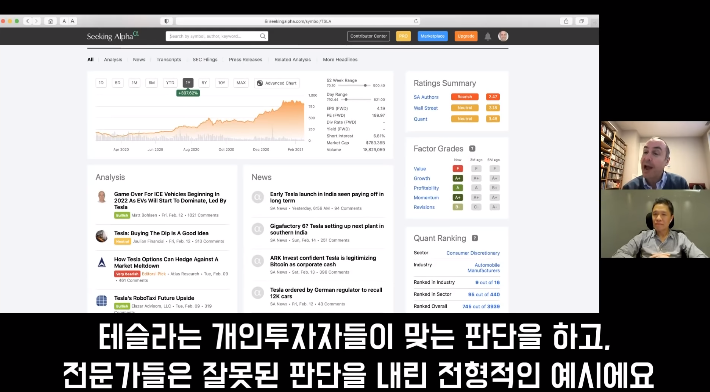This screenshot has height=392, width=710.
Task: Open the Growth factor grade link
Action: pyautogui.click(x=422, y=178)
